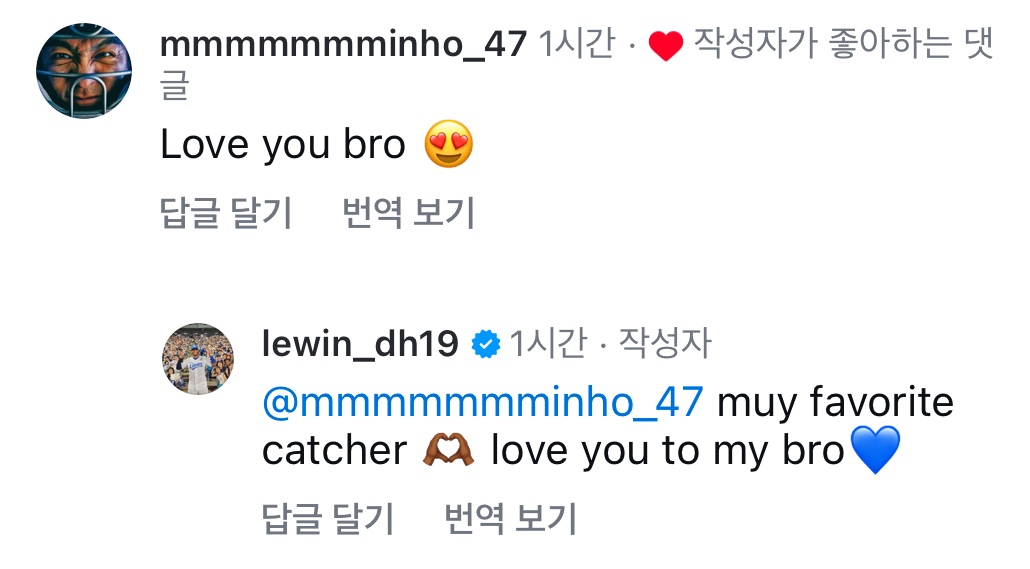
Task: Click the red heart author-liked icon
Action: (665, 46)
